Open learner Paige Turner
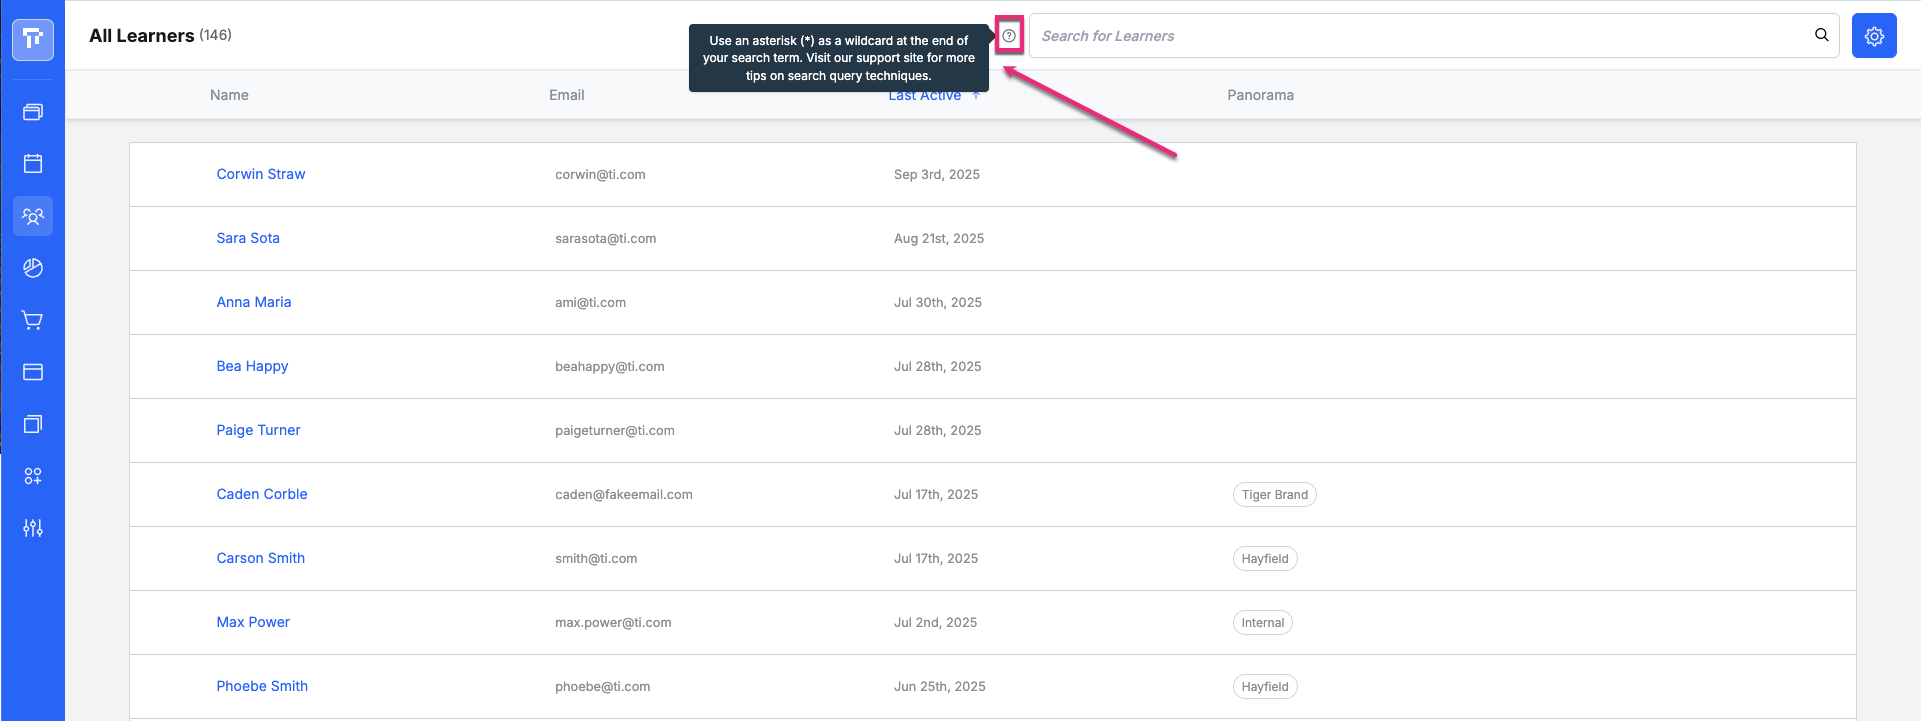The image size is (1921, 721). tap(258, 430)
